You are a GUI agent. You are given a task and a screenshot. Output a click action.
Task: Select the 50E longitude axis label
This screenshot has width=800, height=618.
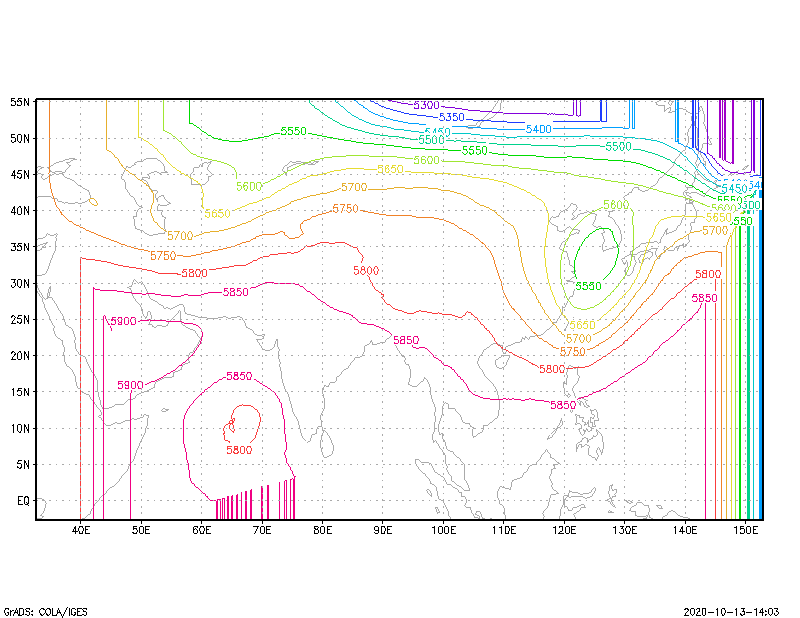(141, 530)
